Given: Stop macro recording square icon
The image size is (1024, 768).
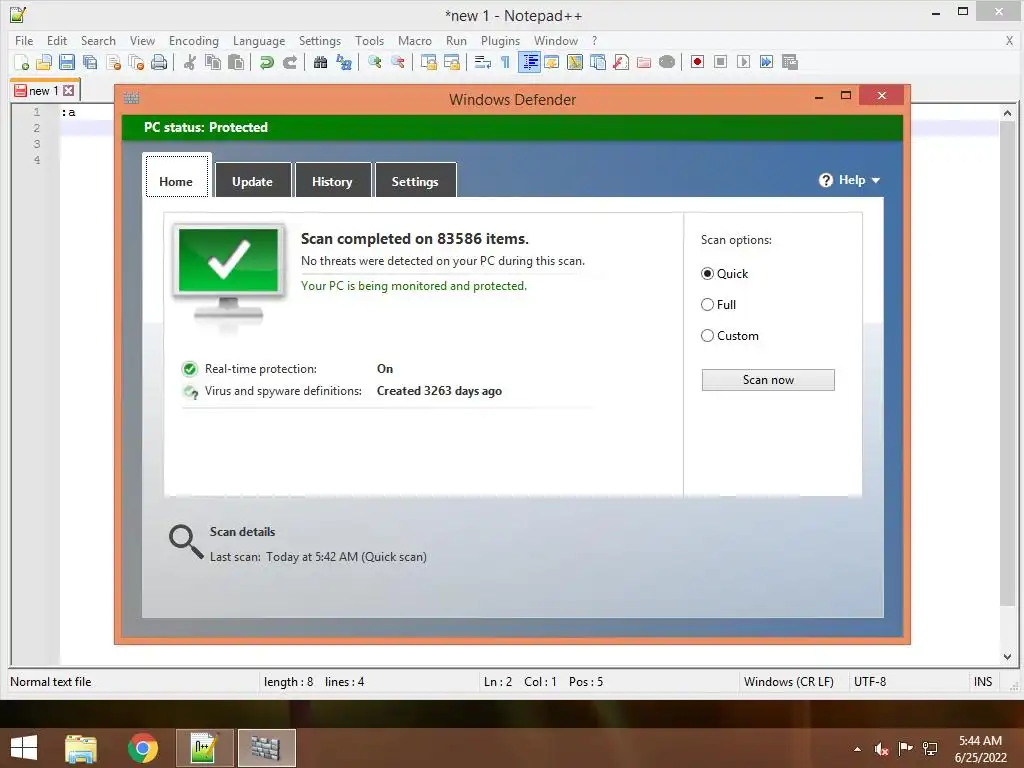Looking at the screenshot, I should 720,62.
